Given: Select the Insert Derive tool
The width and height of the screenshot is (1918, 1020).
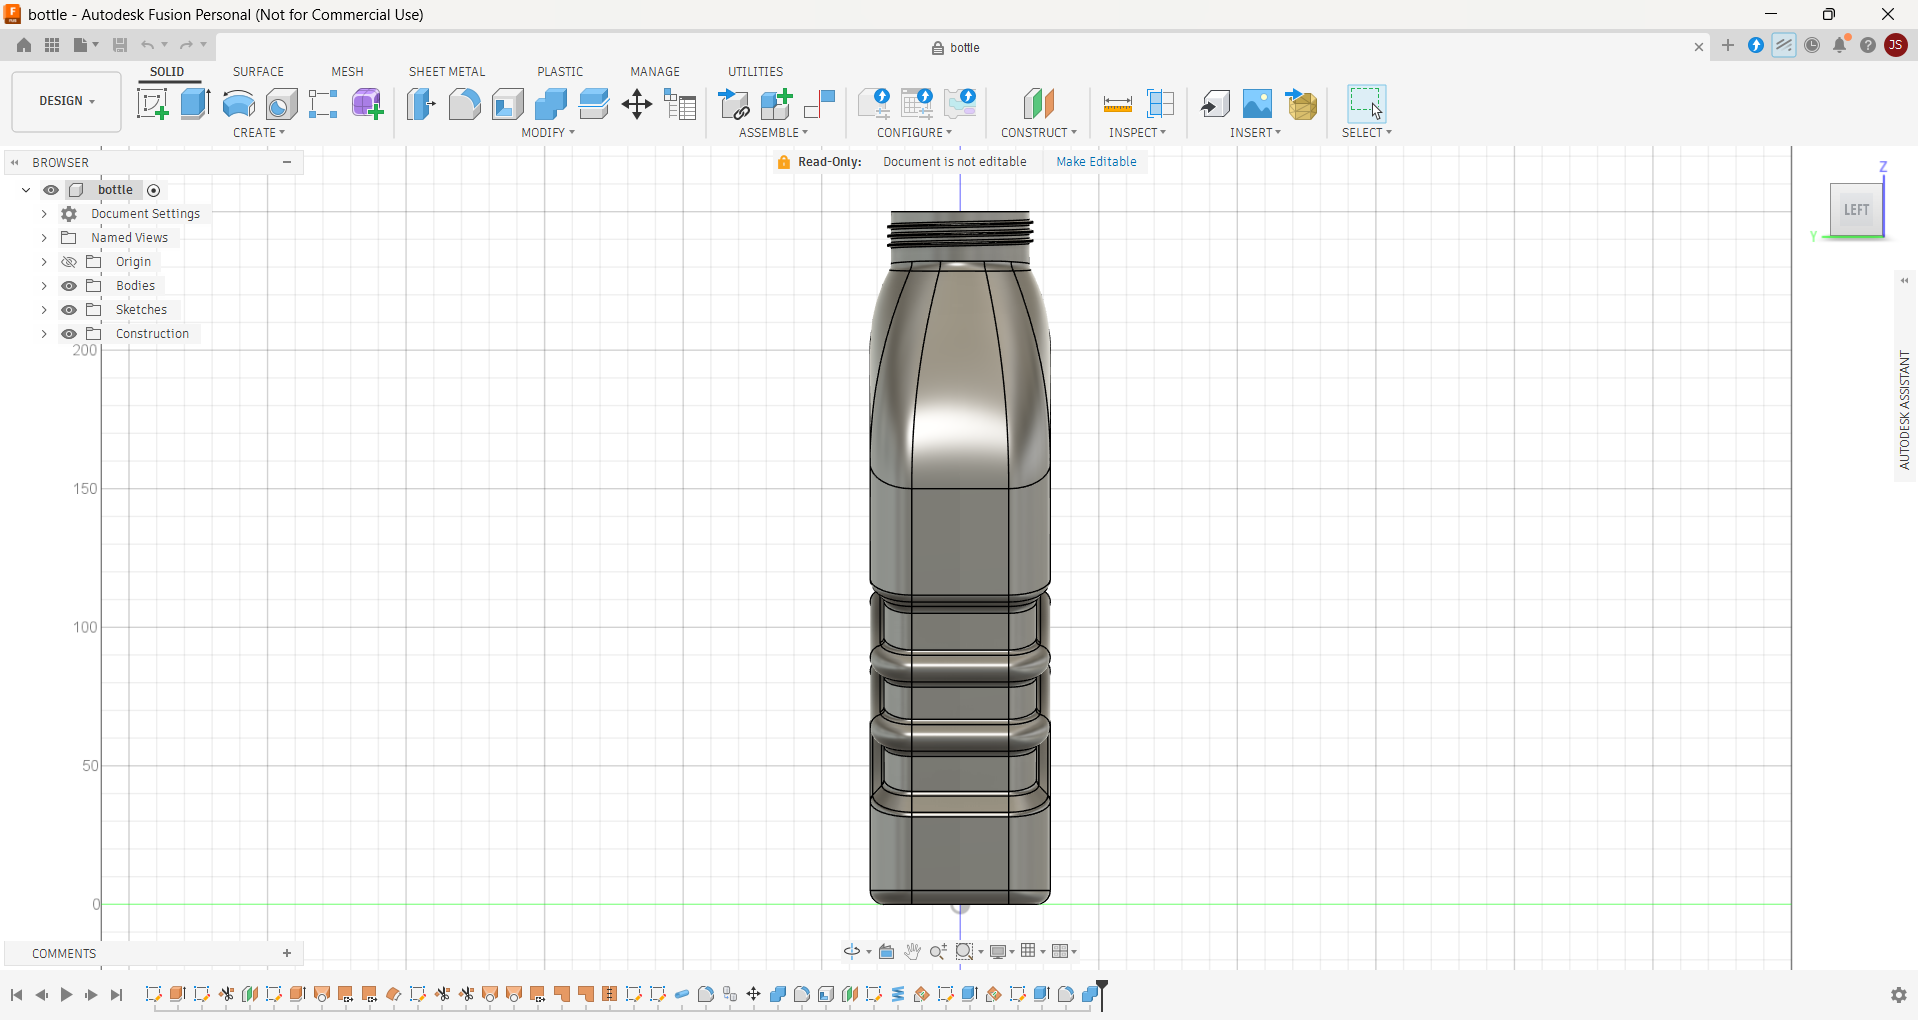Looking at the screenshot, I should [1215, 104].
